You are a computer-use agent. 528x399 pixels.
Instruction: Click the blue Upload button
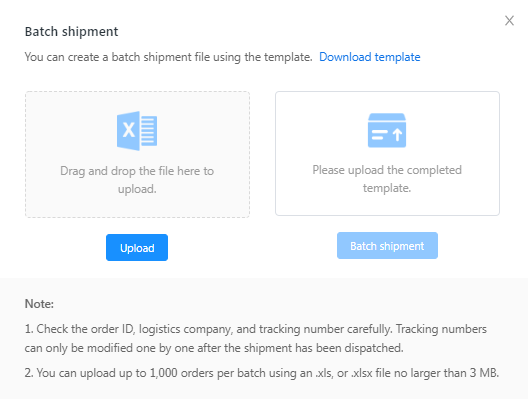pyautogui.click(x=137, y=247)
